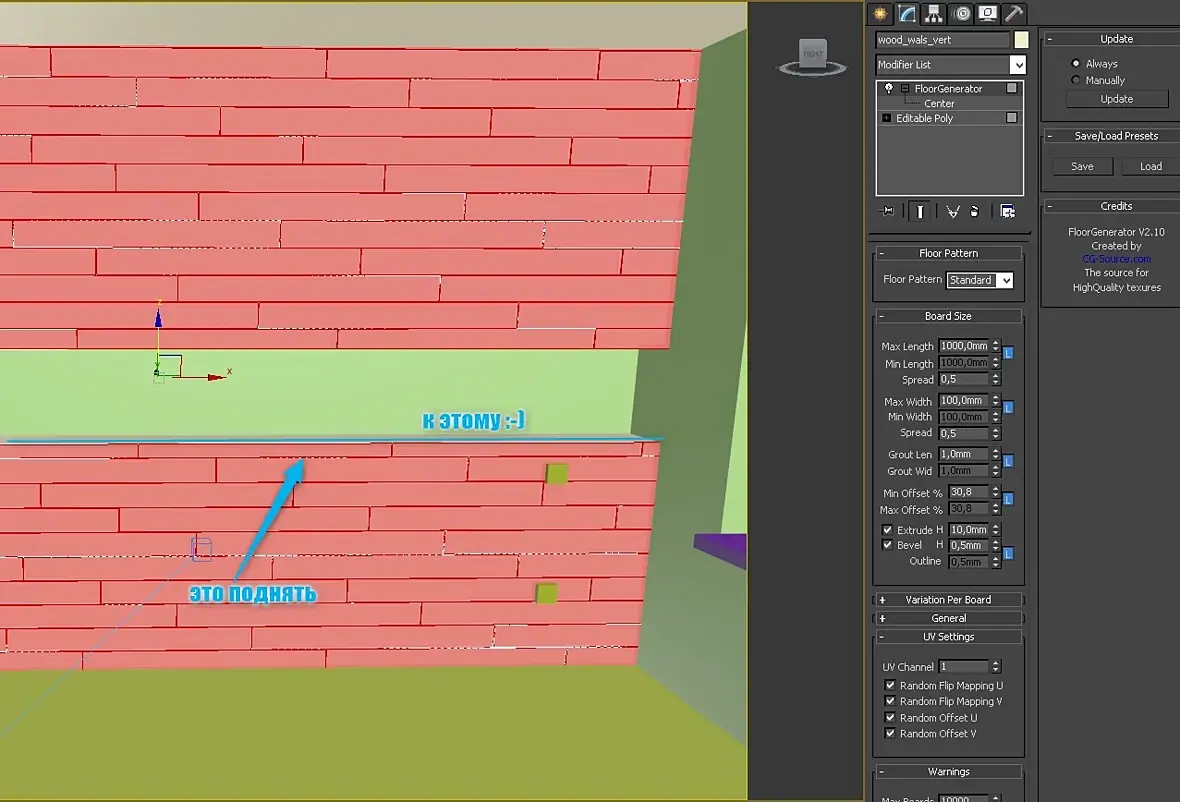Select the Manually update radio button
This screenshot has width=1180, height=802.
coord(1075,80)
